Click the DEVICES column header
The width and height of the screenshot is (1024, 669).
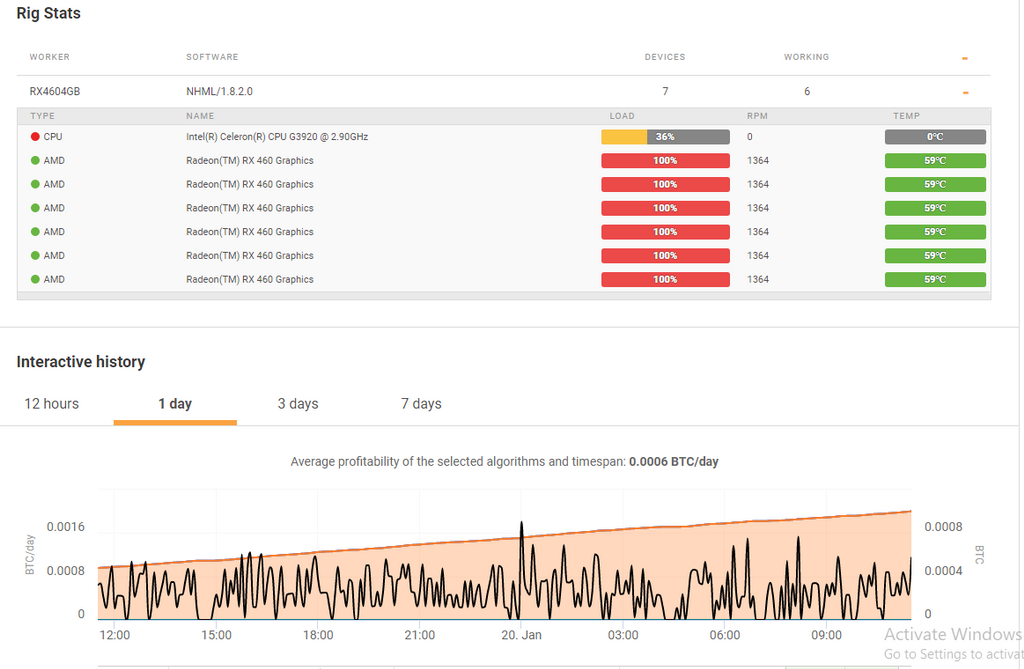pos(665,57)
